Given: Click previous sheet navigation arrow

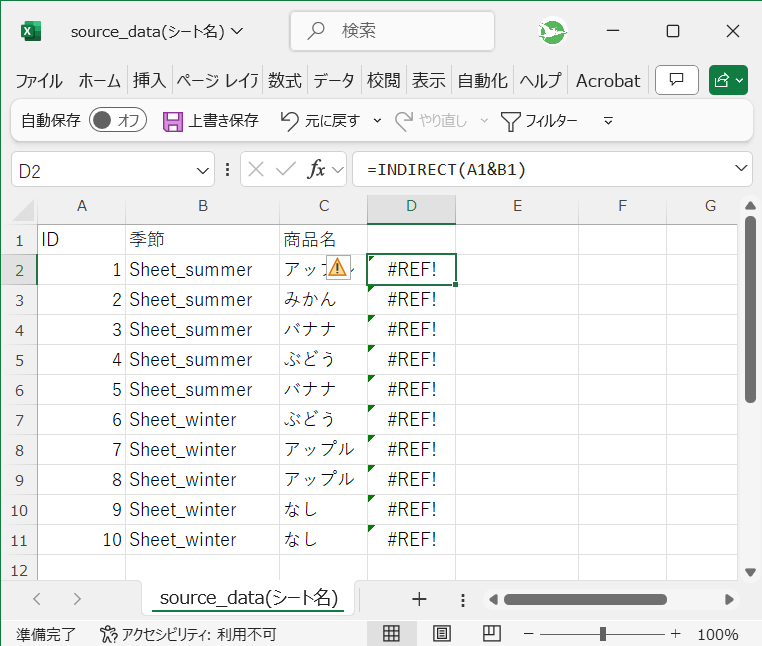Looking at the screenshot, I should pos(37,599).
